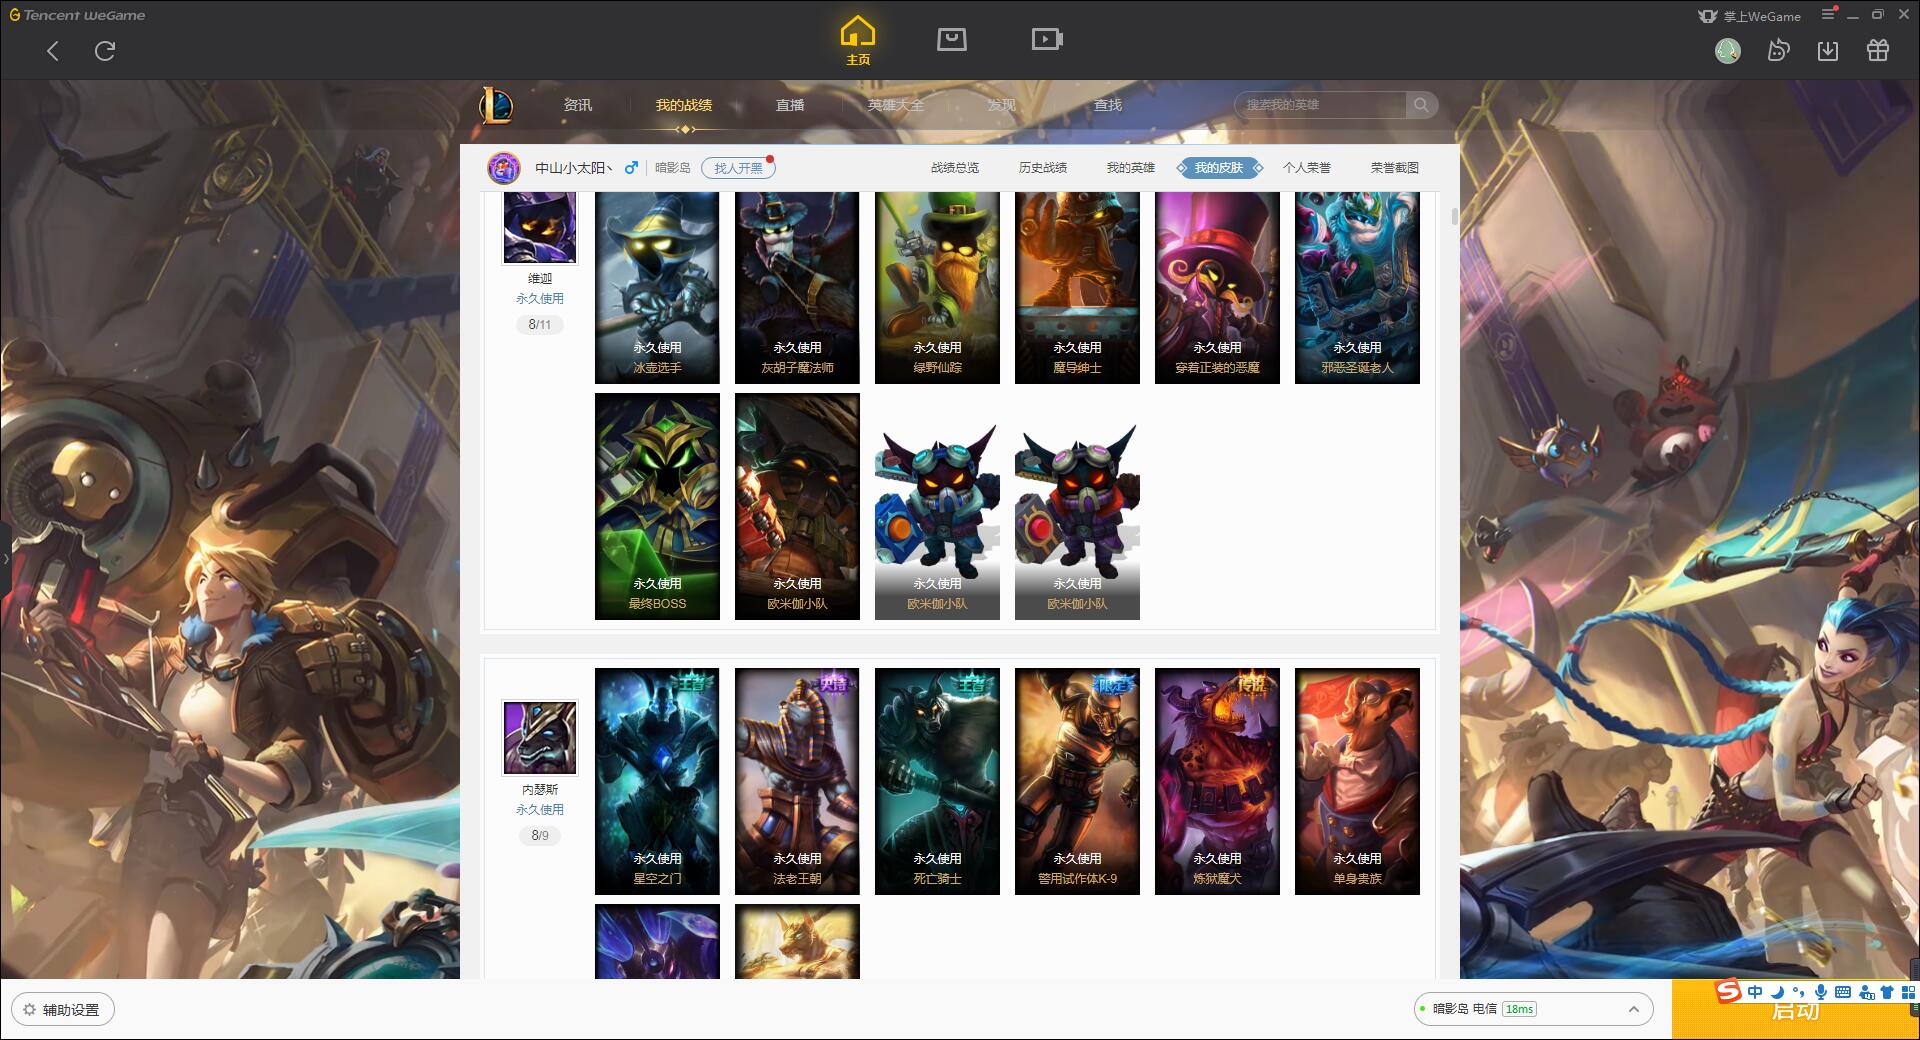The height and width of the screenshot is (1040, 1920).
Task: Open the hamburger menu in title bar
Action: [1828, 15]
